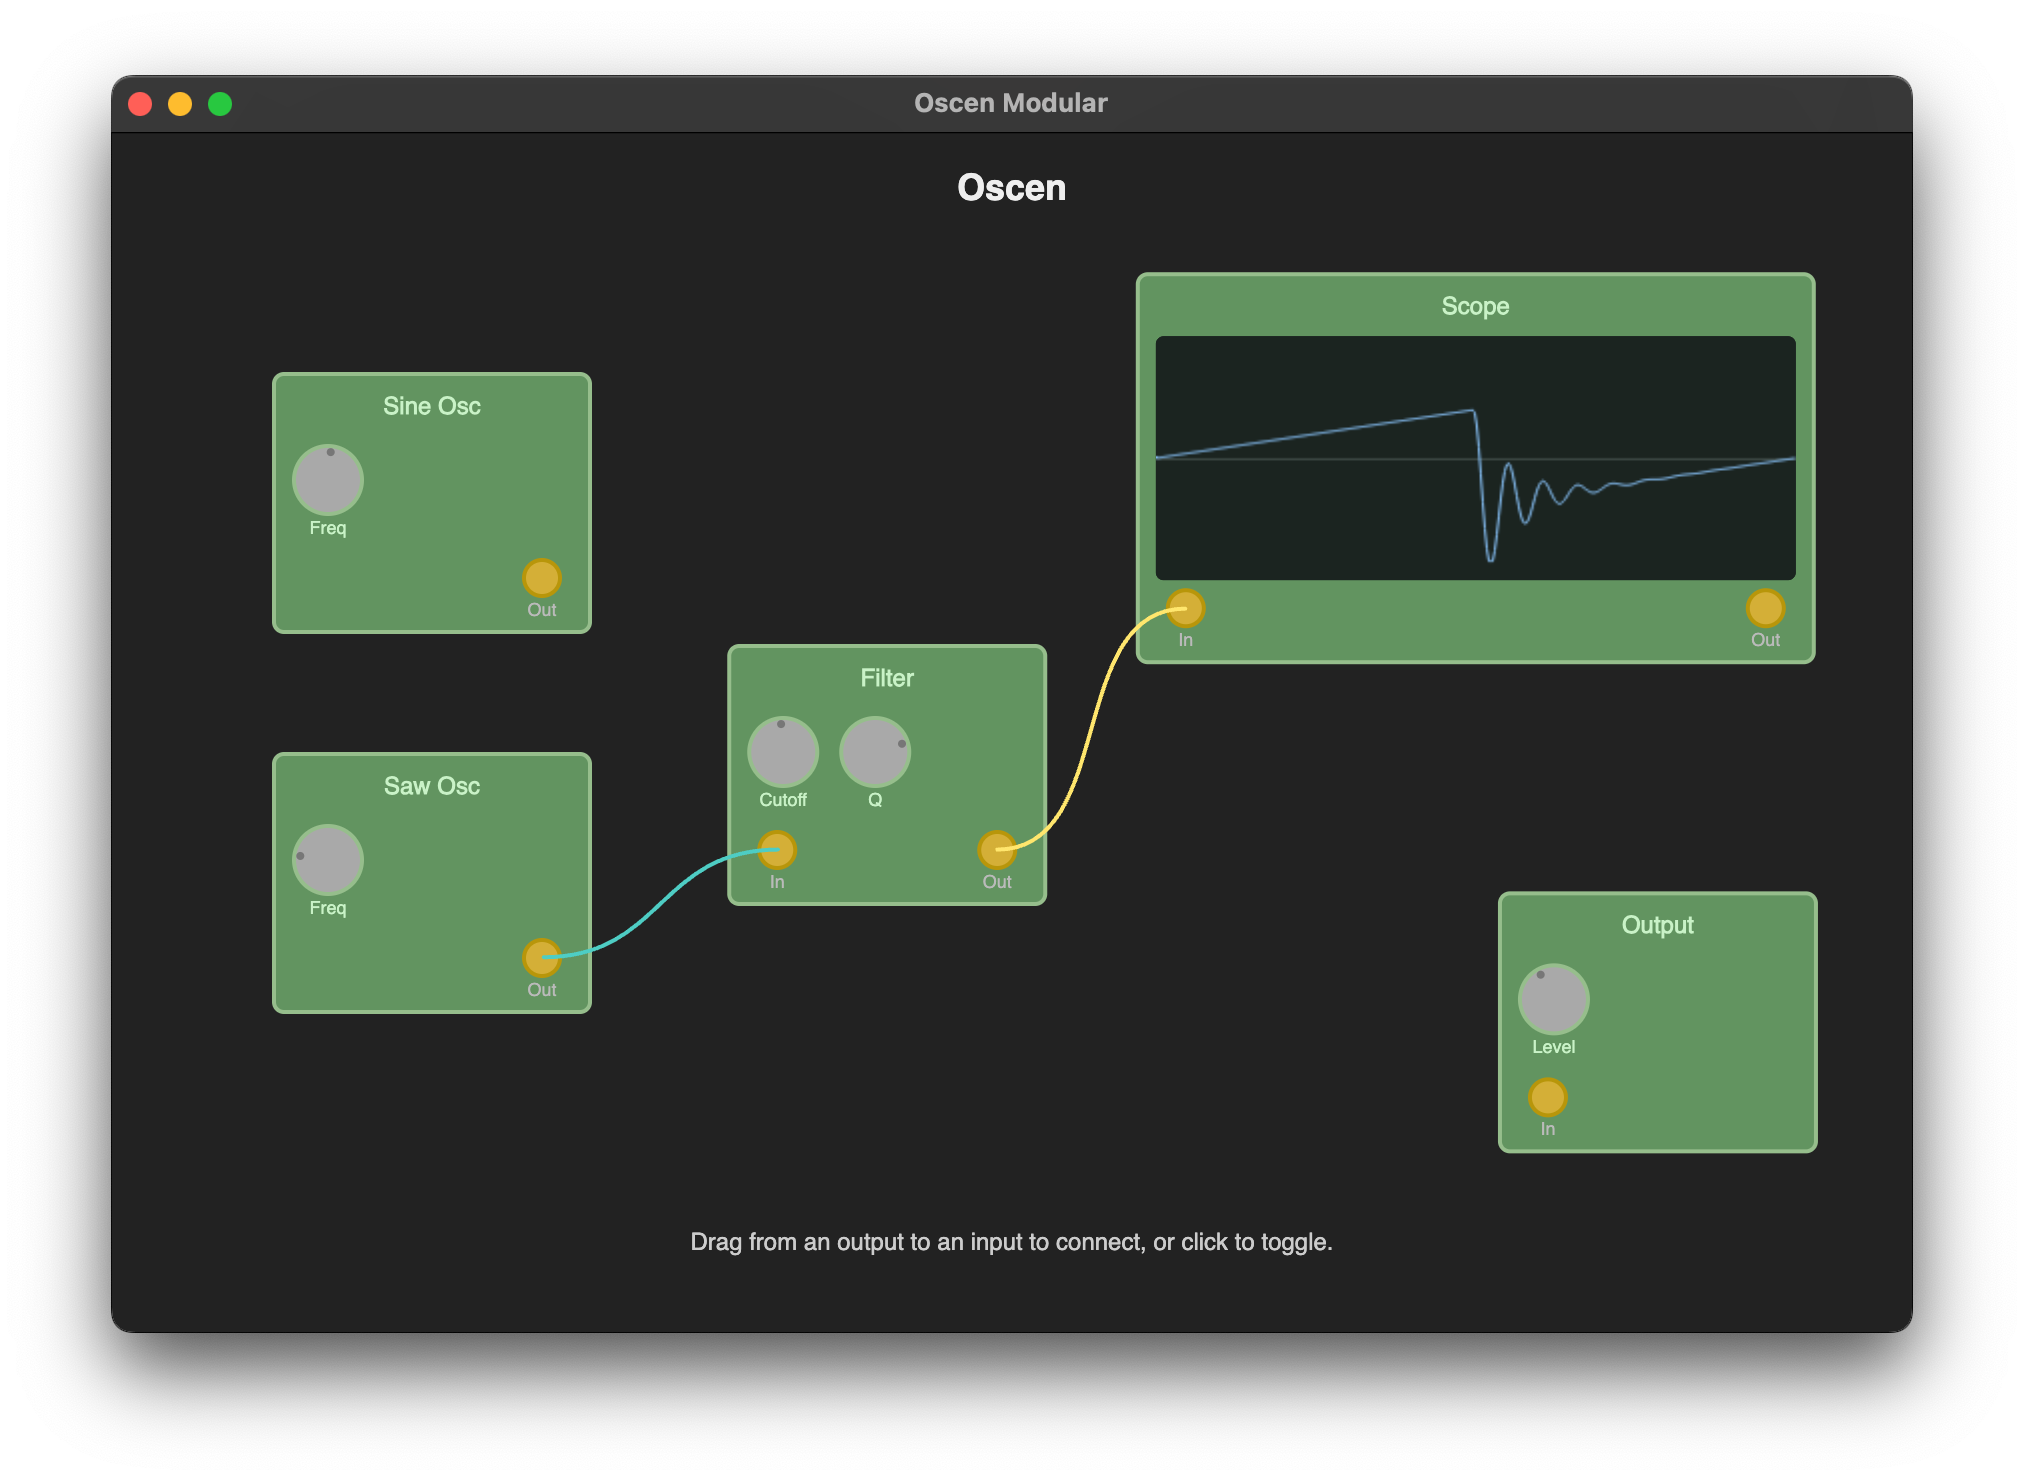Click the Saw Osc module title

click(x=432, y=786)
